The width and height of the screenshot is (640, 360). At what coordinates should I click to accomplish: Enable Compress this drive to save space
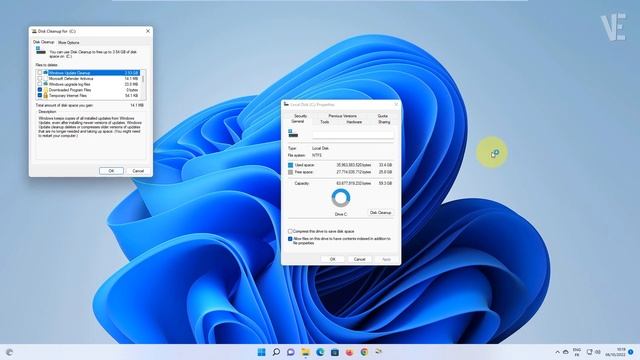point(290,231)
